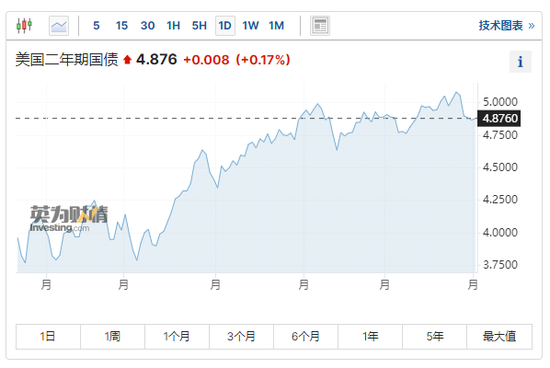Switch to candlestick chart view
550x368 pixels.
(x=24, y=26)
